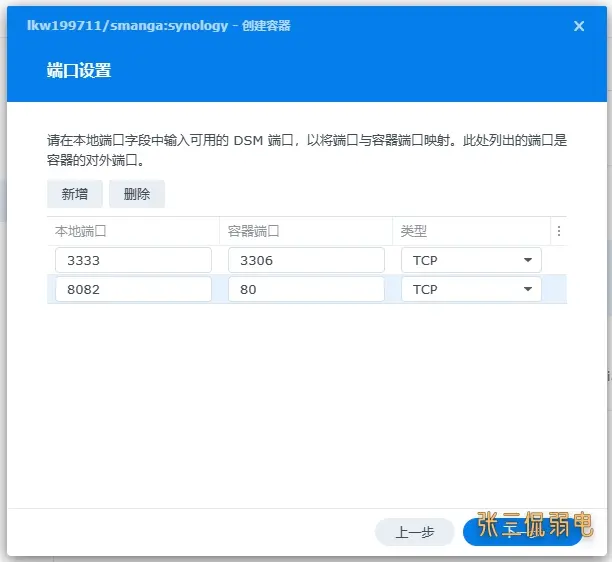The width and height of the screenshot is (612, 562).
Task: Open TCP type dropdown in 8082 row
Action: (x=471, y=289)
